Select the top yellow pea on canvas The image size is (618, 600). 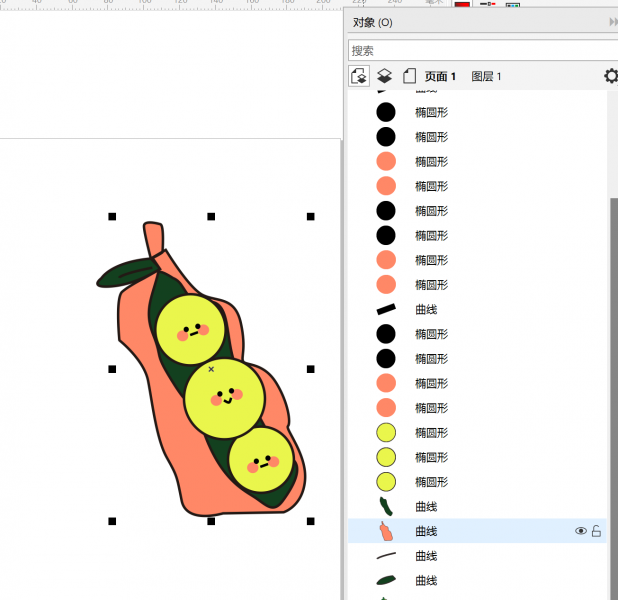tap(190, 330)
